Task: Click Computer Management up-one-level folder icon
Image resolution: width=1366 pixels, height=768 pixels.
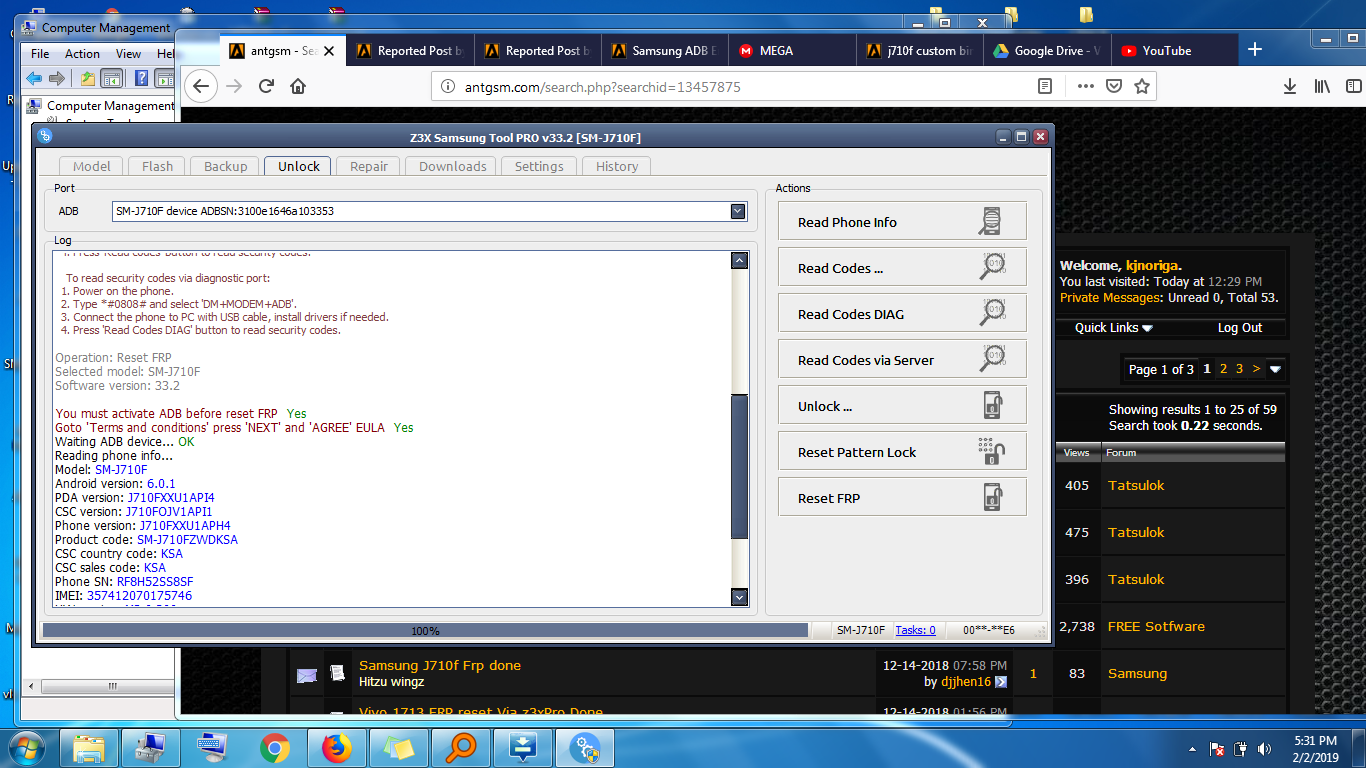Action: 88,79
